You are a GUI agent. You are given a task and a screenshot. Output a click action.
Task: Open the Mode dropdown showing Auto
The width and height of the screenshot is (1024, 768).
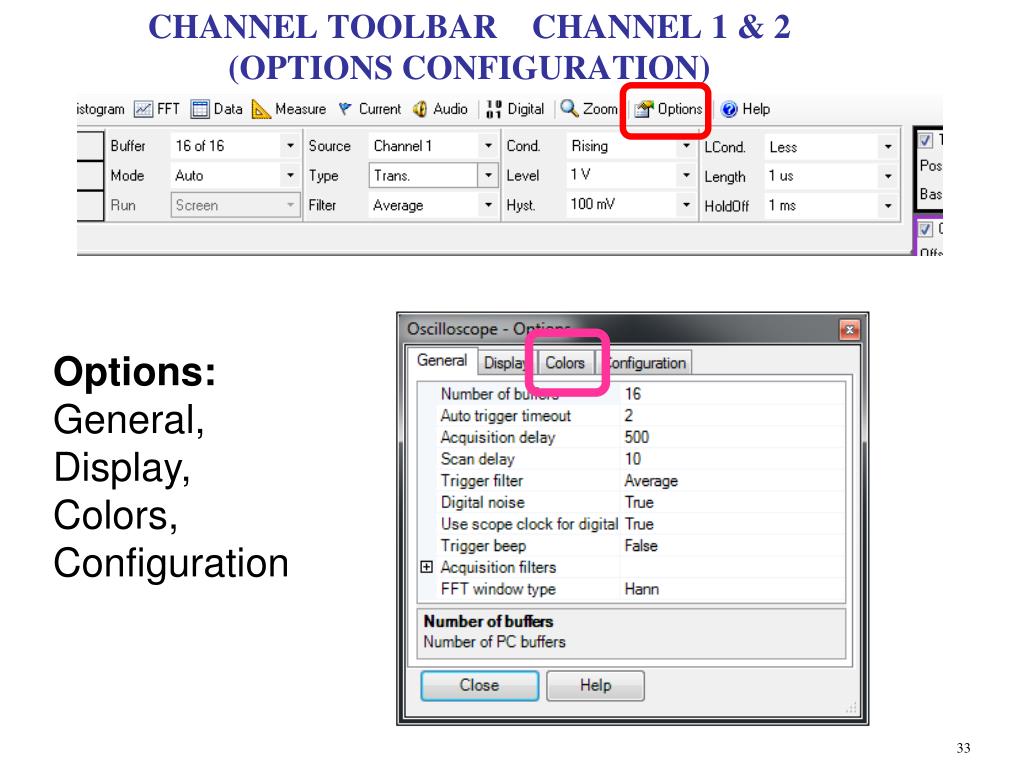(234, 176)
